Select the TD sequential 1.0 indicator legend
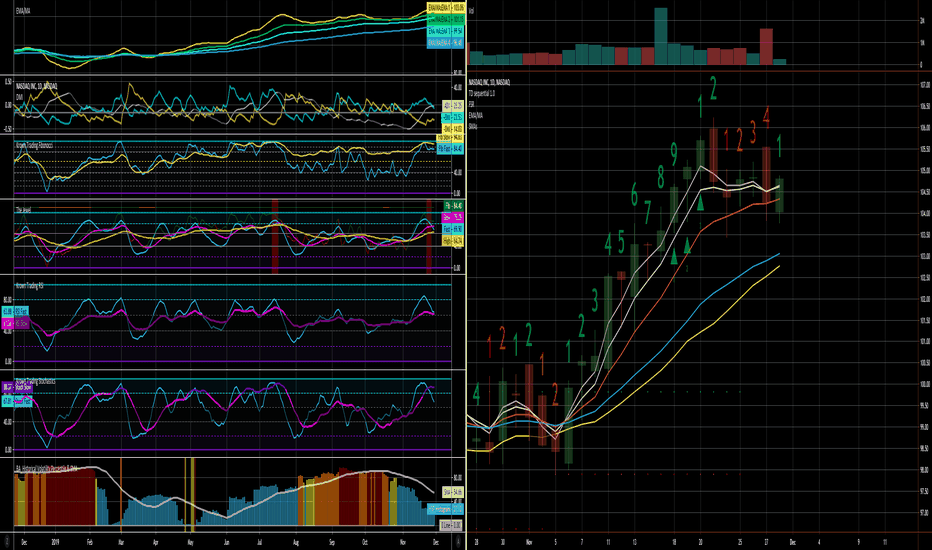 (x=482, y=93)
